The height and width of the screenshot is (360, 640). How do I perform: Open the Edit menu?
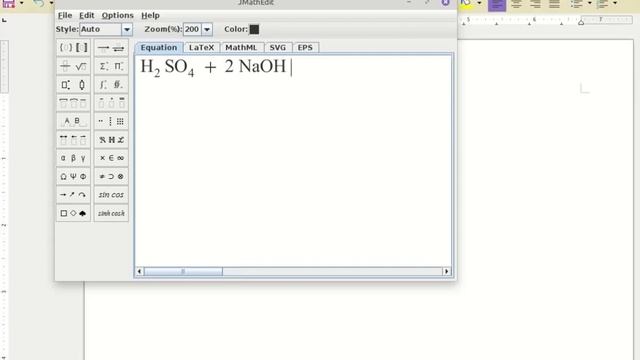[87, 16]
